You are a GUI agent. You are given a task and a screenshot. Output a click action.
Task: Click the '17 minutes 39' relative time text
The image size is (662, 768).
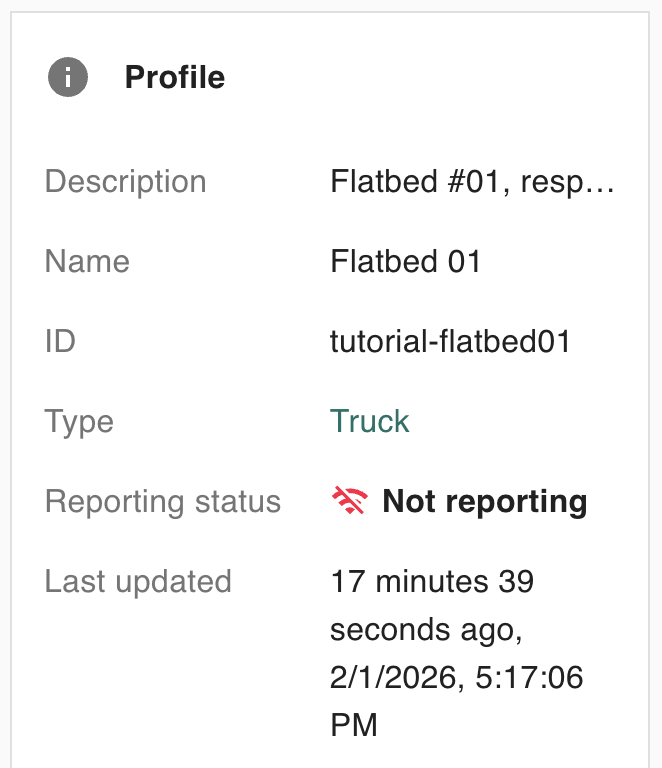click(x=431, y=581)
